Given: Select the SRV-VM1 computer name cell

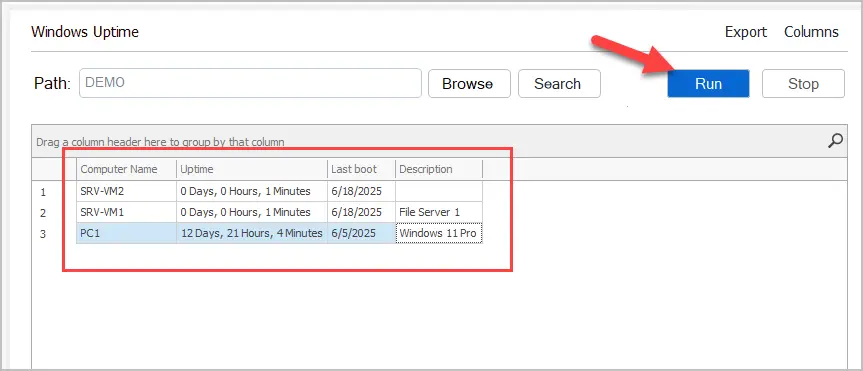Looking at the screenshot, I should click(x=127, y=212).
